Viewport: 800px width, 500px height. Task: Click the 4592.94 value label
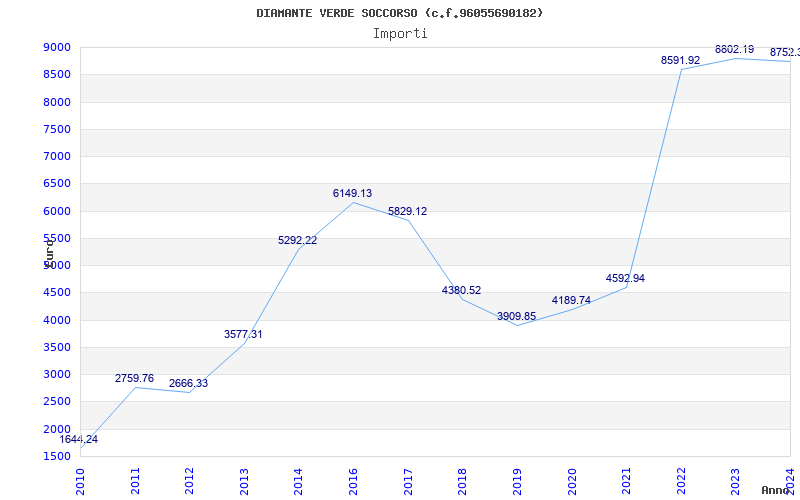(625, 278)
